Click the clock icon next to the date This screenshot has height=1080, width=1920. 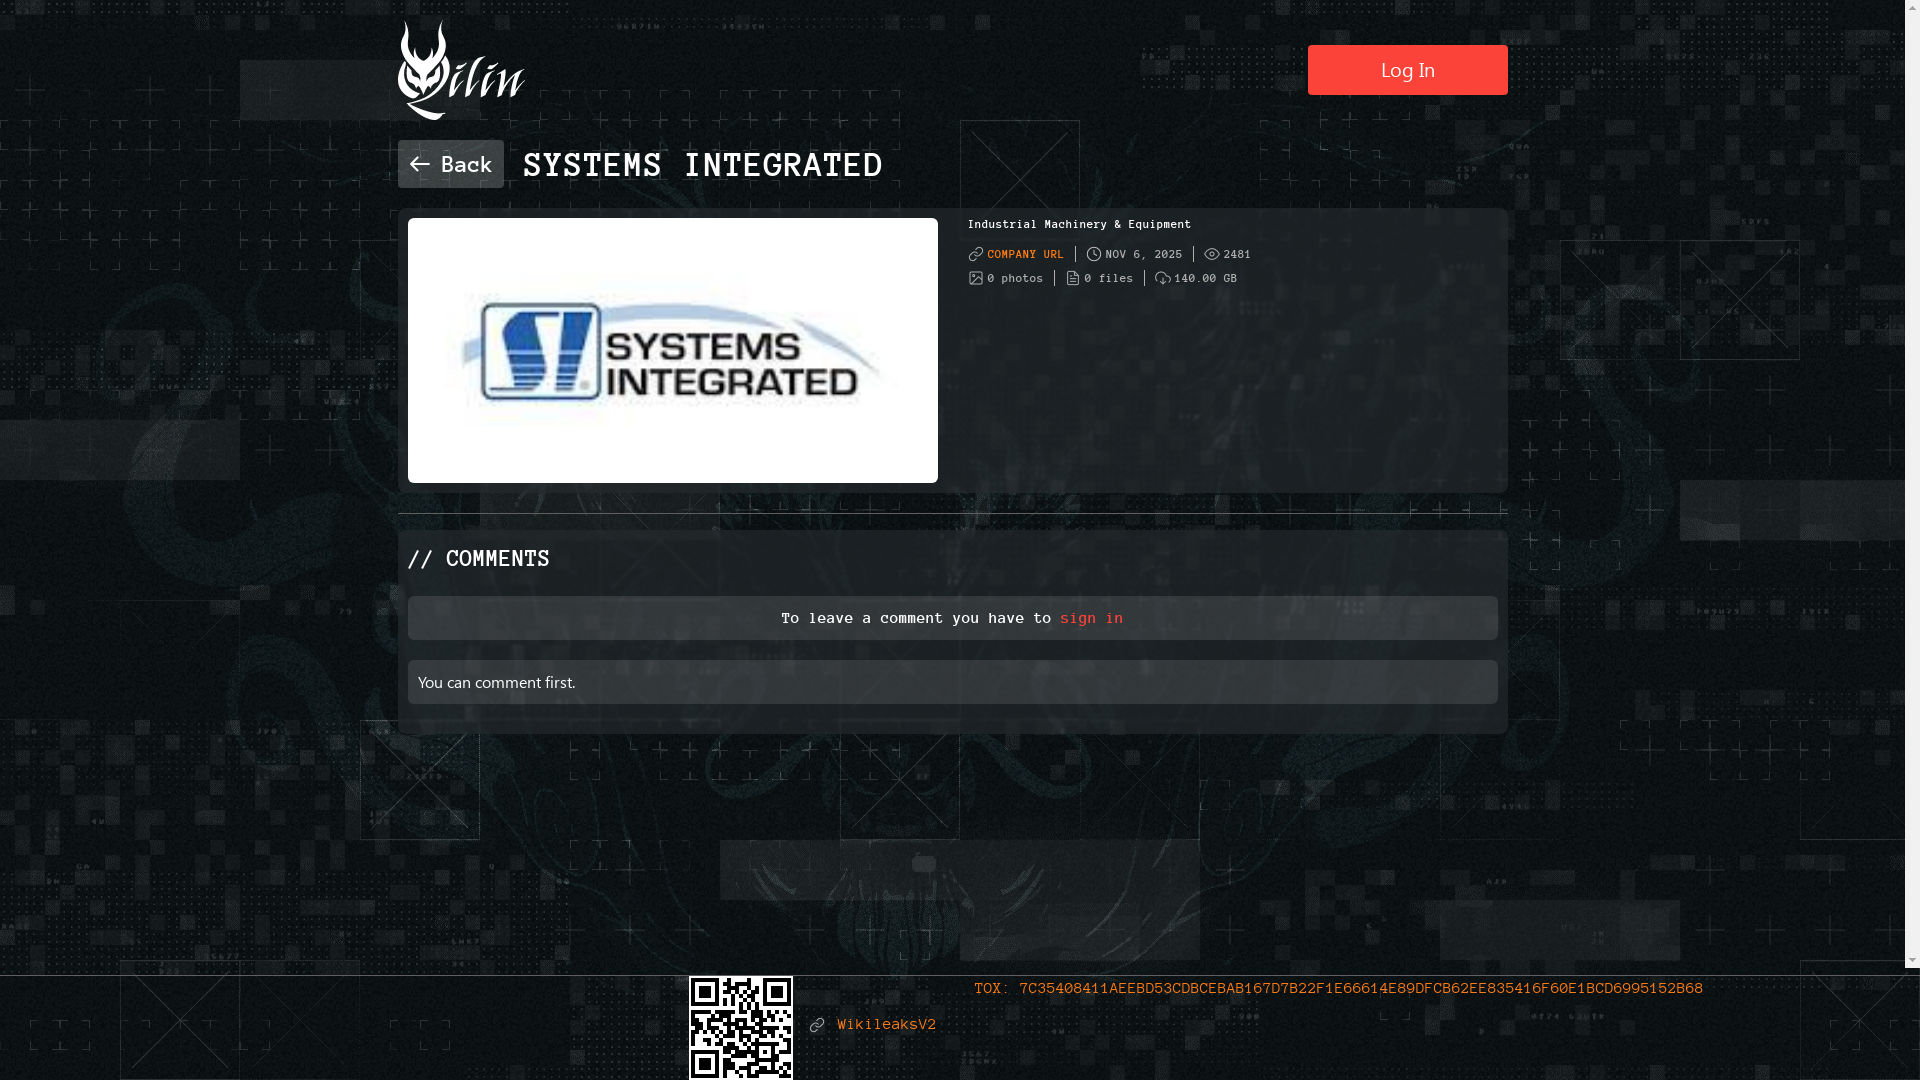[1093, 254]
